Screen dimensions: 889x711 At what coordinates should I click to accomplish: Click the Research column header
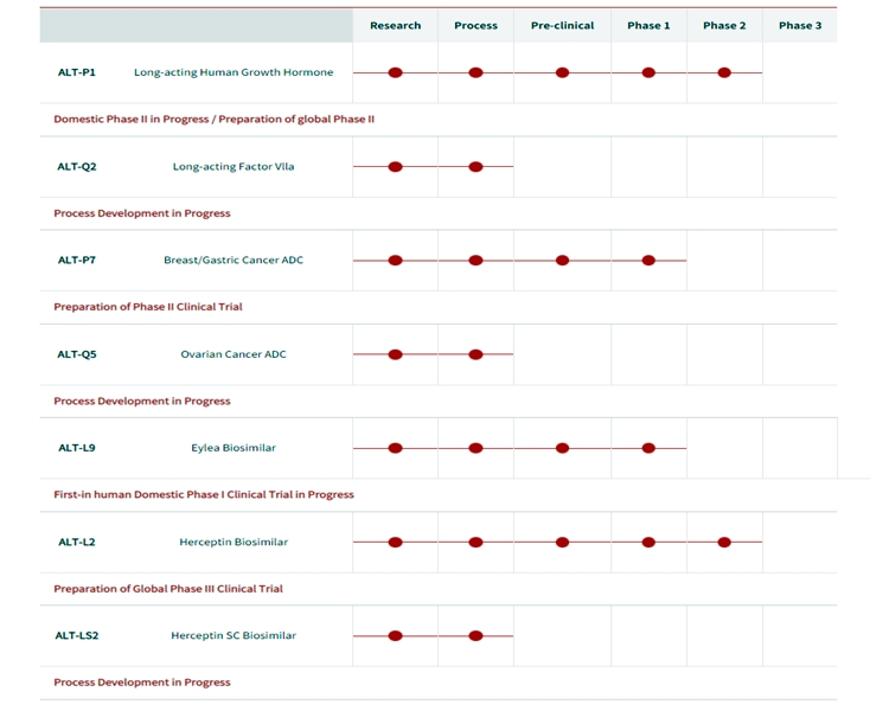[395, 26]
